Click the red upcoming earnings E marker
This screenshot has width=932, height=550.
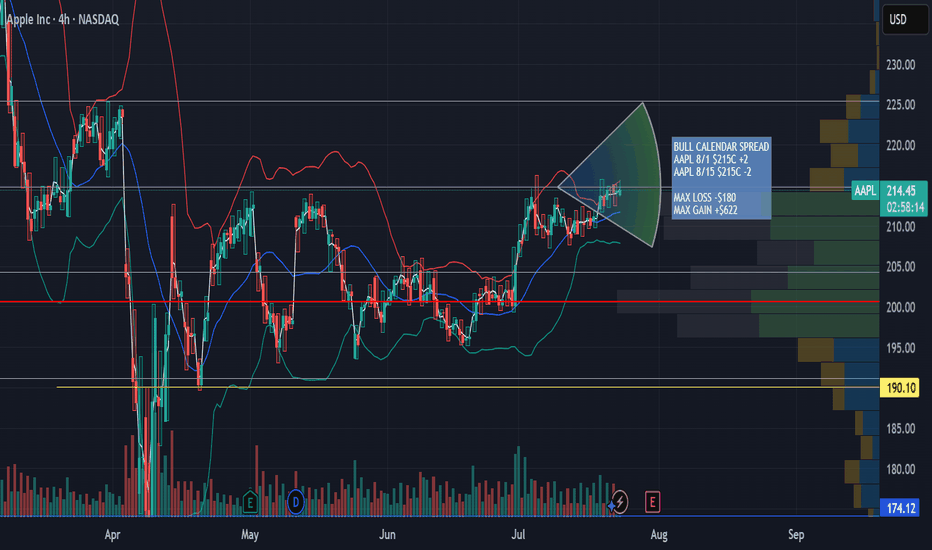pos(652,502)
